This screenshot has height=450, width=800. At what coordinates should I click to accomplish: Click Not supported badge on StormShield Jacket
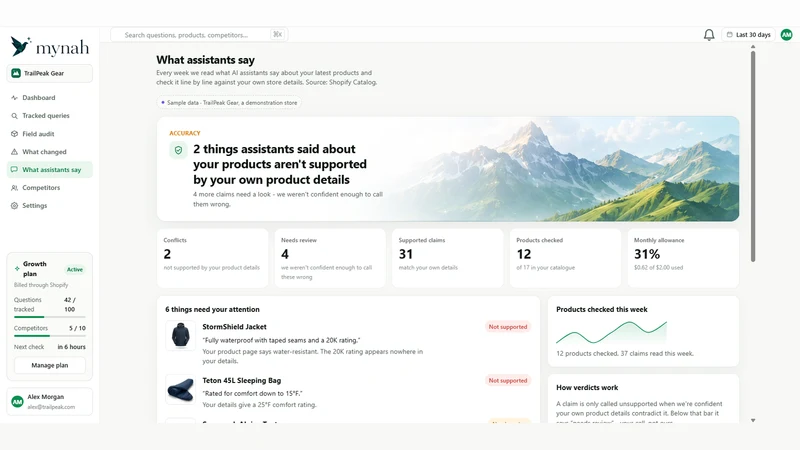pos(508,327)
